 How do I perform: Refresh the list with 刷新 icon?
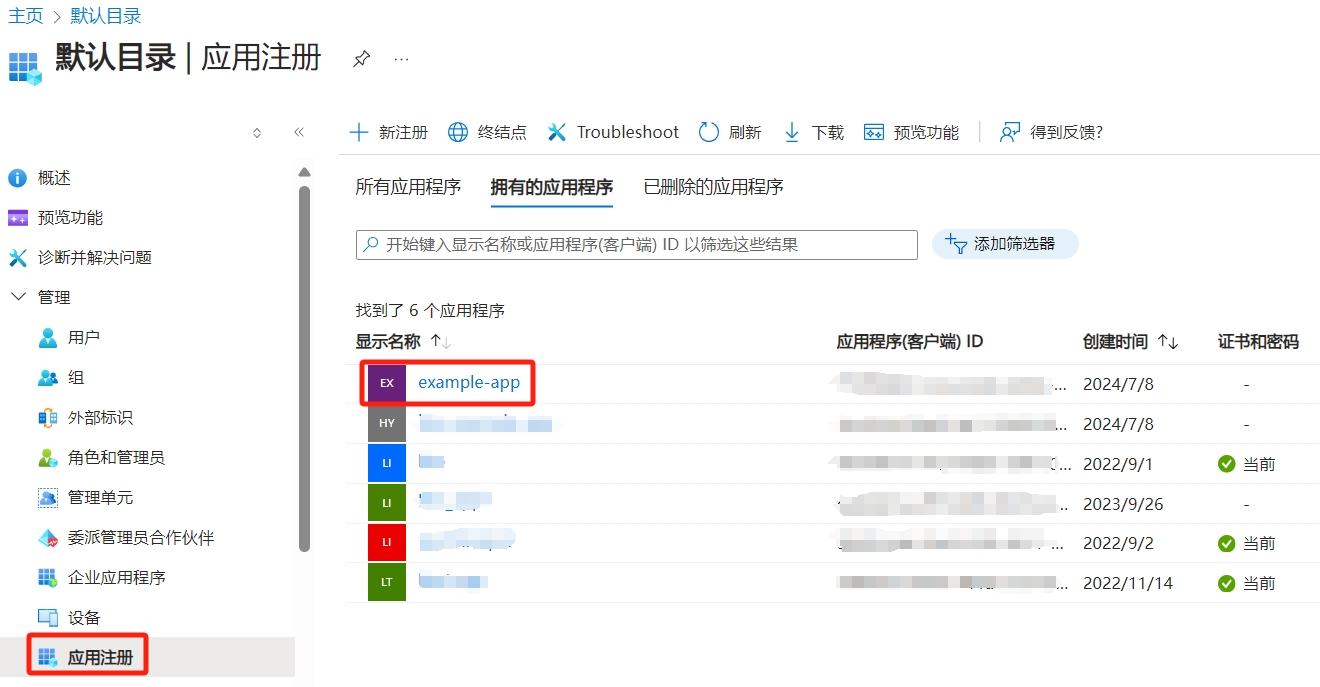click(x=709, y=132)
